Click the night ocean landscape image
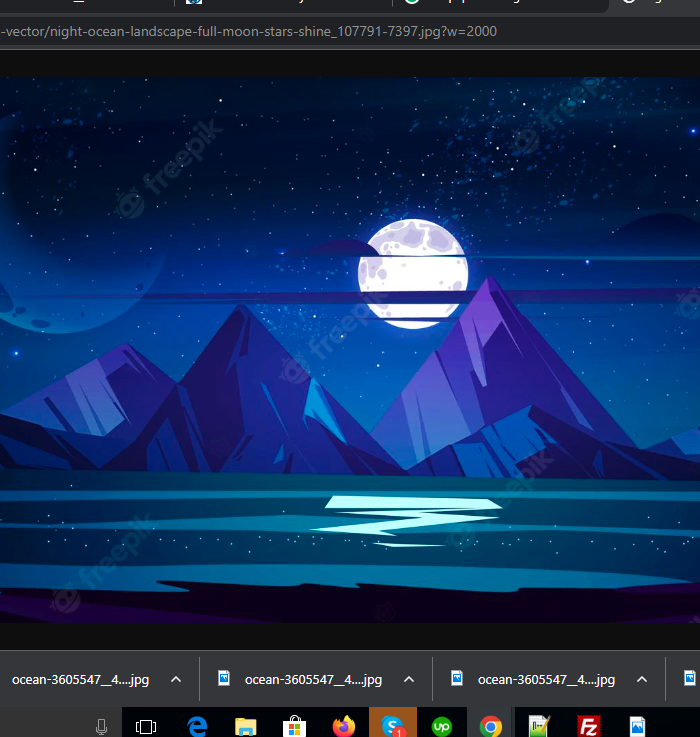This screenshot has width=700, height=737. coord(350,350)
